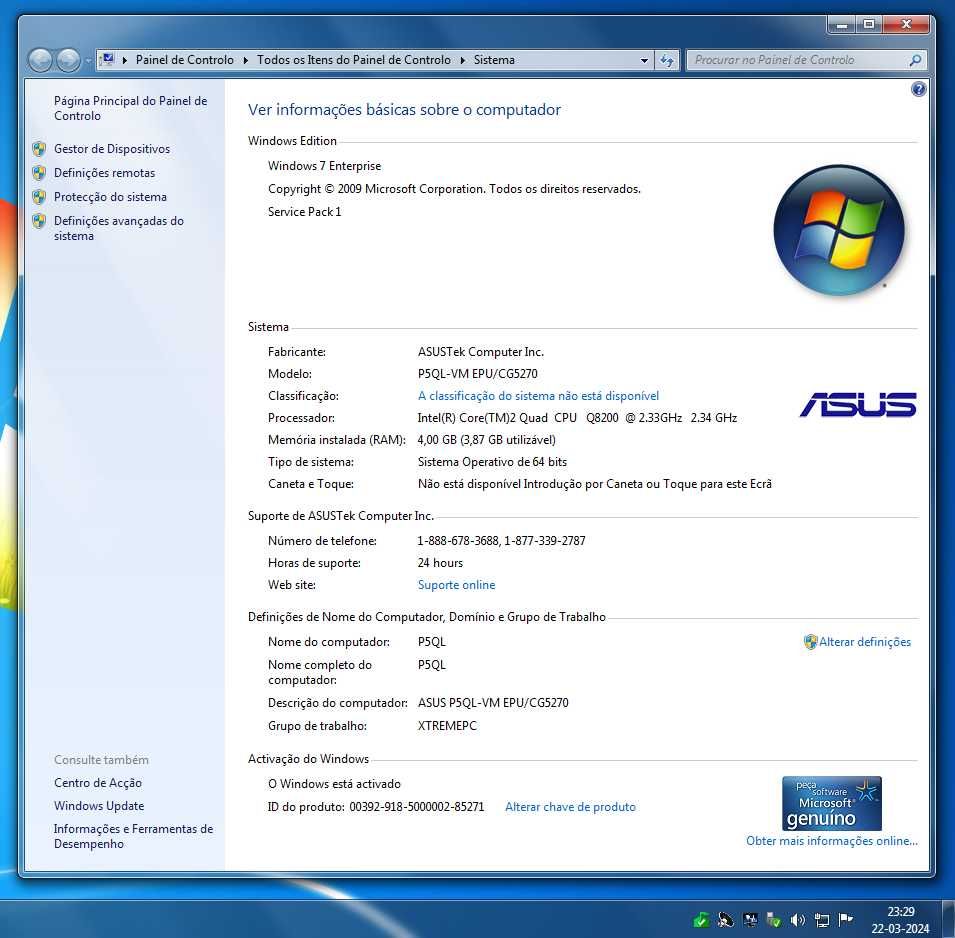Click the processor value Intel Core2 Quad Q8200
Image resolution: width=955 pixels, height=938 pixels.
[x=577, y=418]
